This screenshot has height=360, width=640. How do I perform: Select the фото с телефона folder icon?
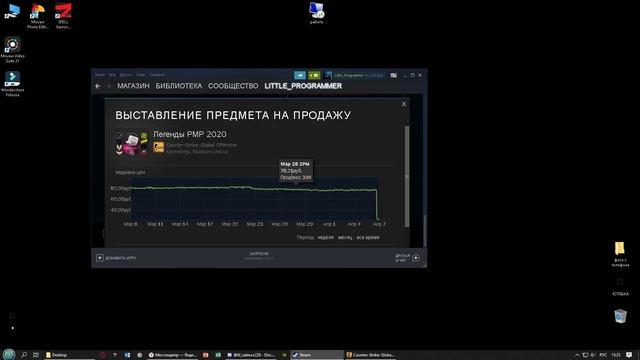tap(620, 254)
